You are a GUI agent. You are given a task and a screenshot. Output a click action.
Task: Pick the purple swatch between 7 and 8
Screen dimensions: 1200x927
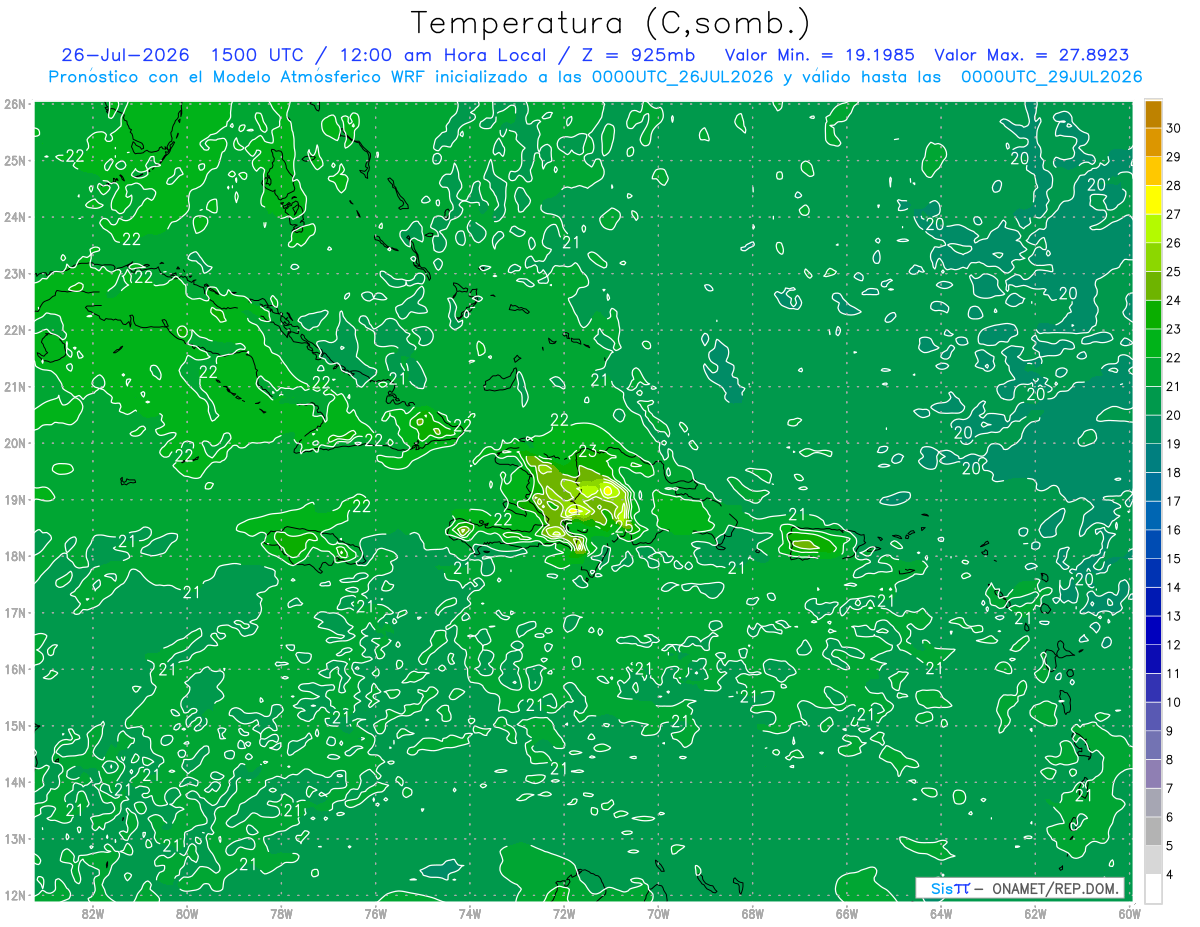[1153, 774]
